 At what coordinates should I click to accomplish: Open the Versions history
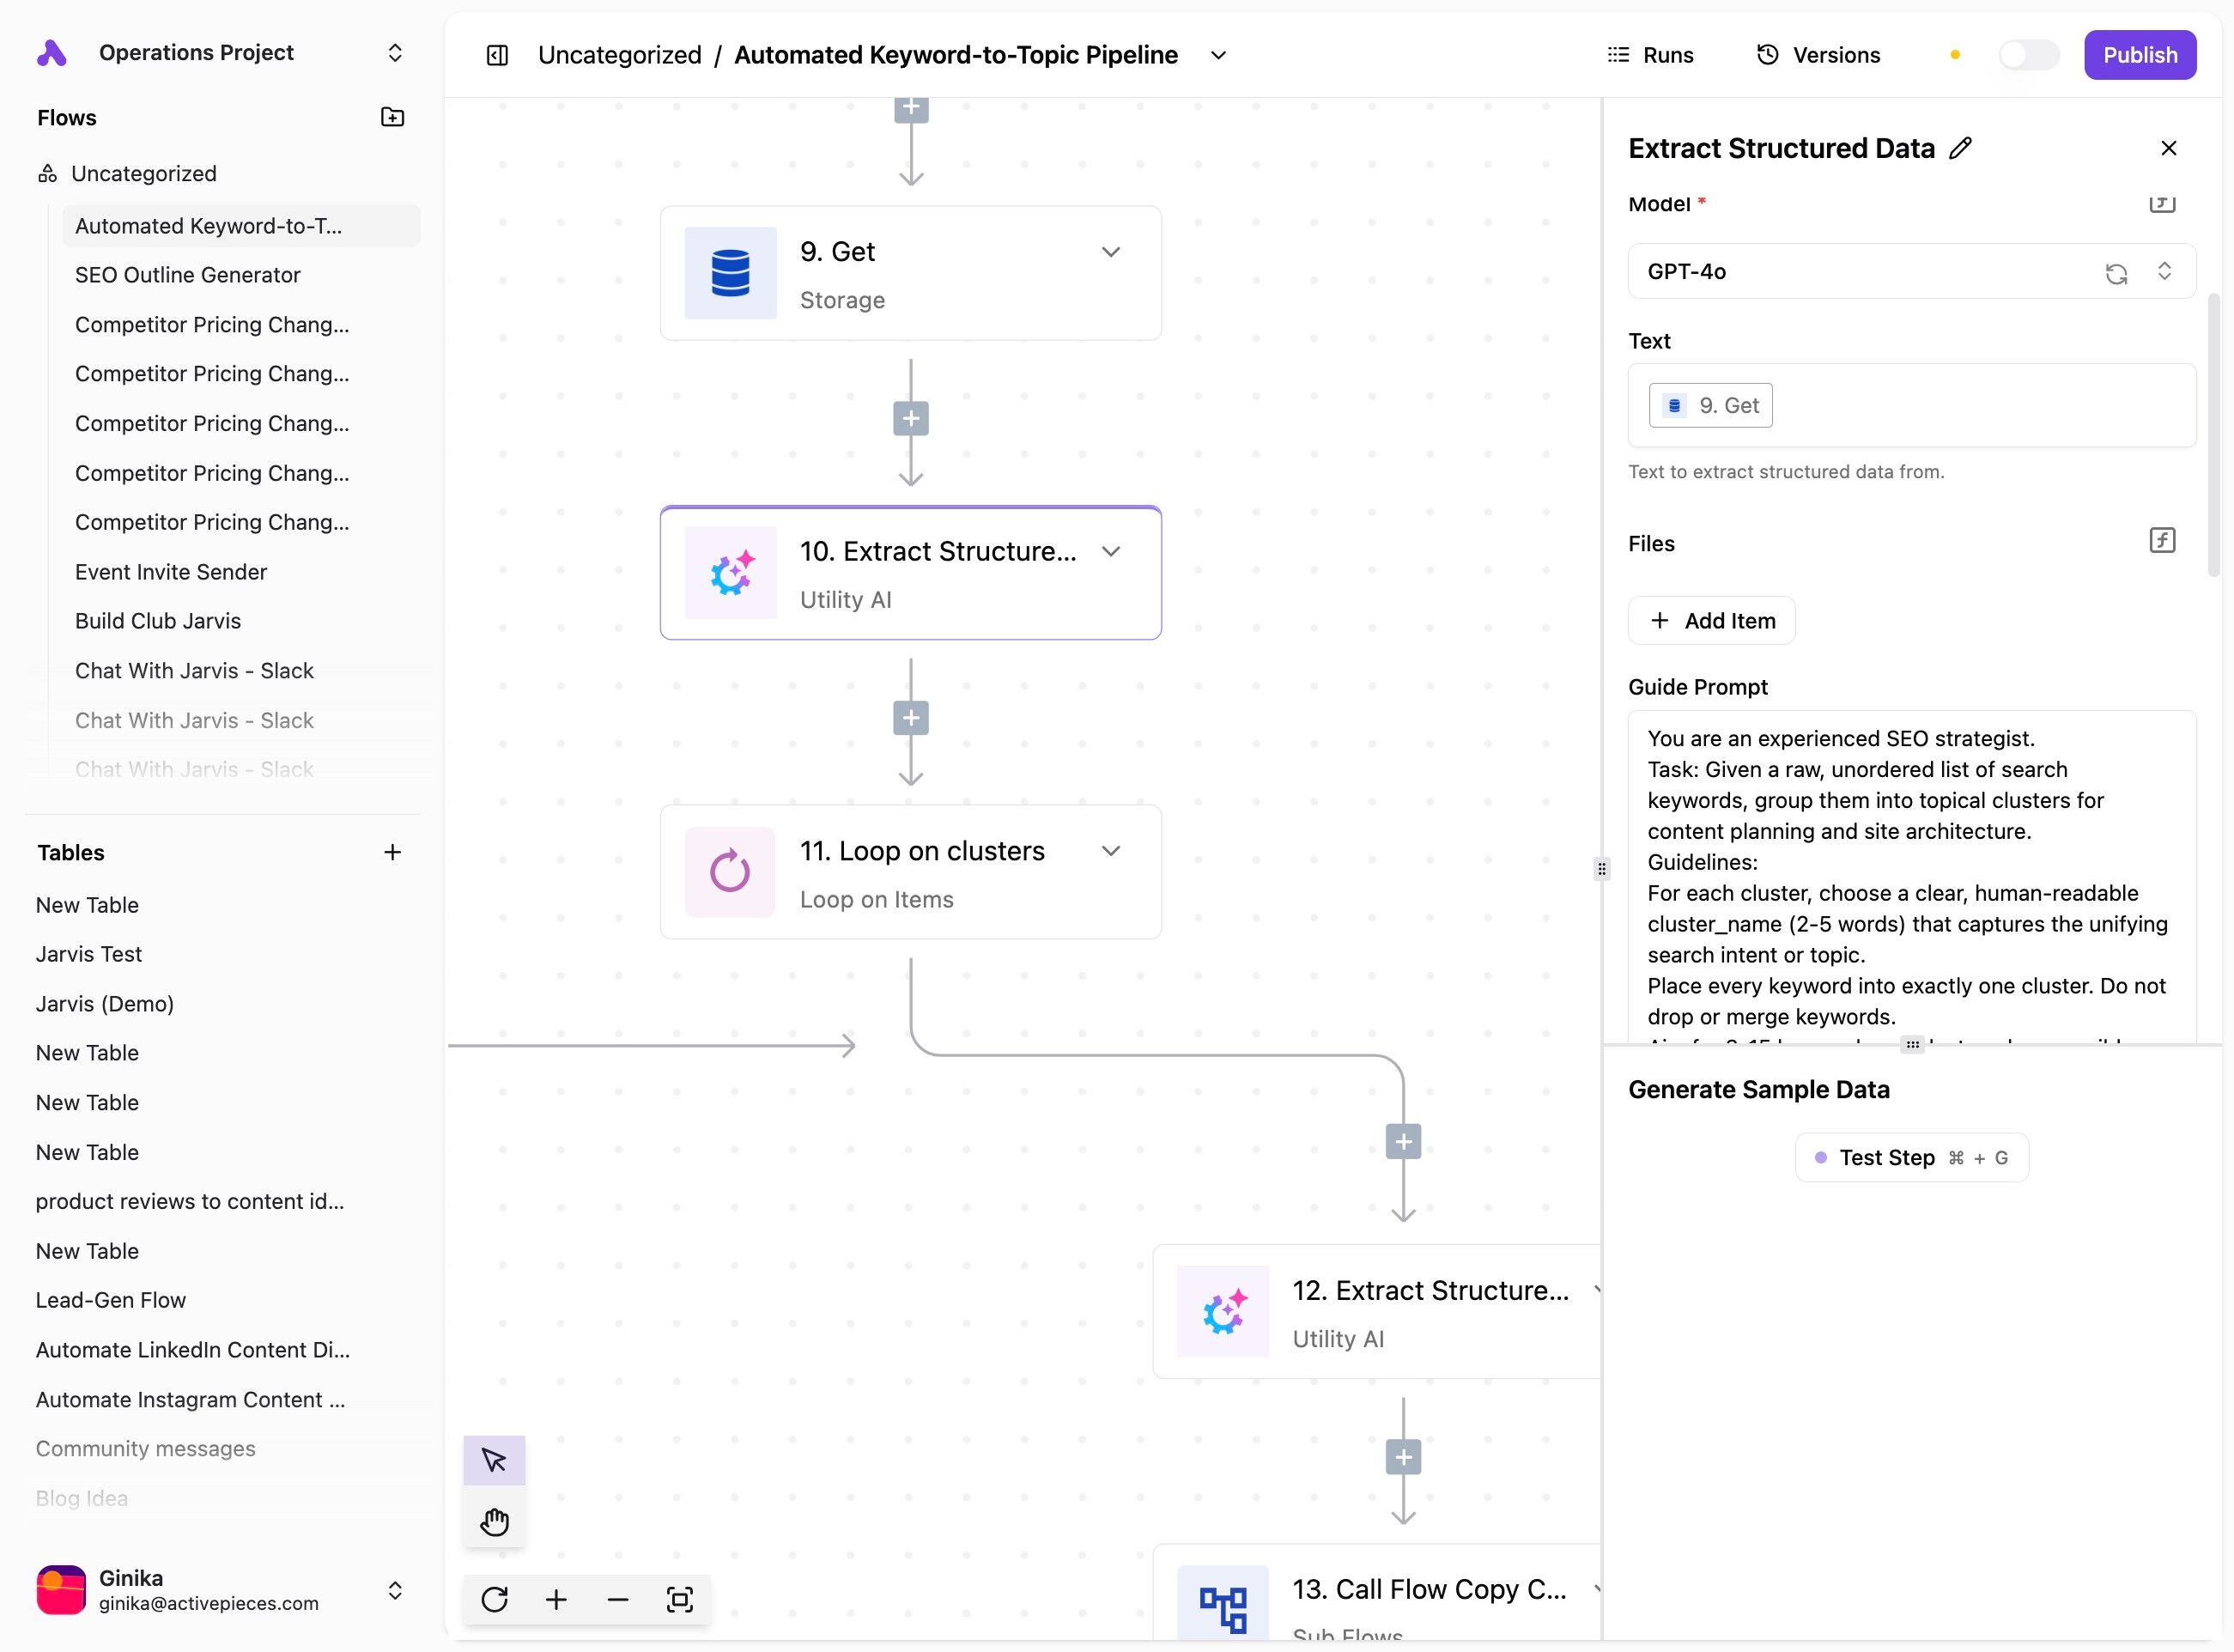[x=1818, y=55]
